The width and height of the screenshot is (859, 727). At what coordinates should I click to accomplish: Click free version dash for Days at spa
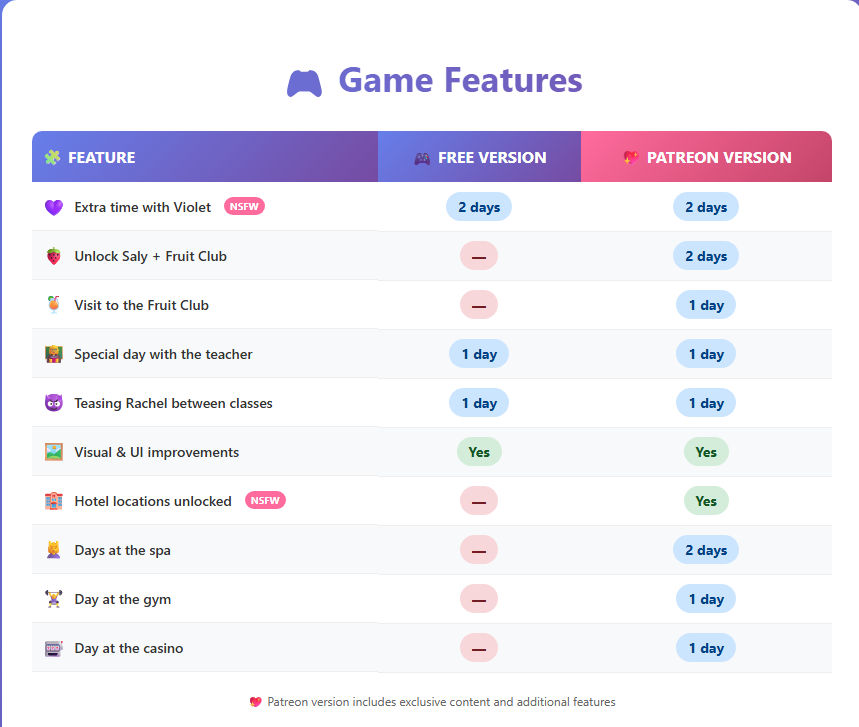tap(479, 550)
